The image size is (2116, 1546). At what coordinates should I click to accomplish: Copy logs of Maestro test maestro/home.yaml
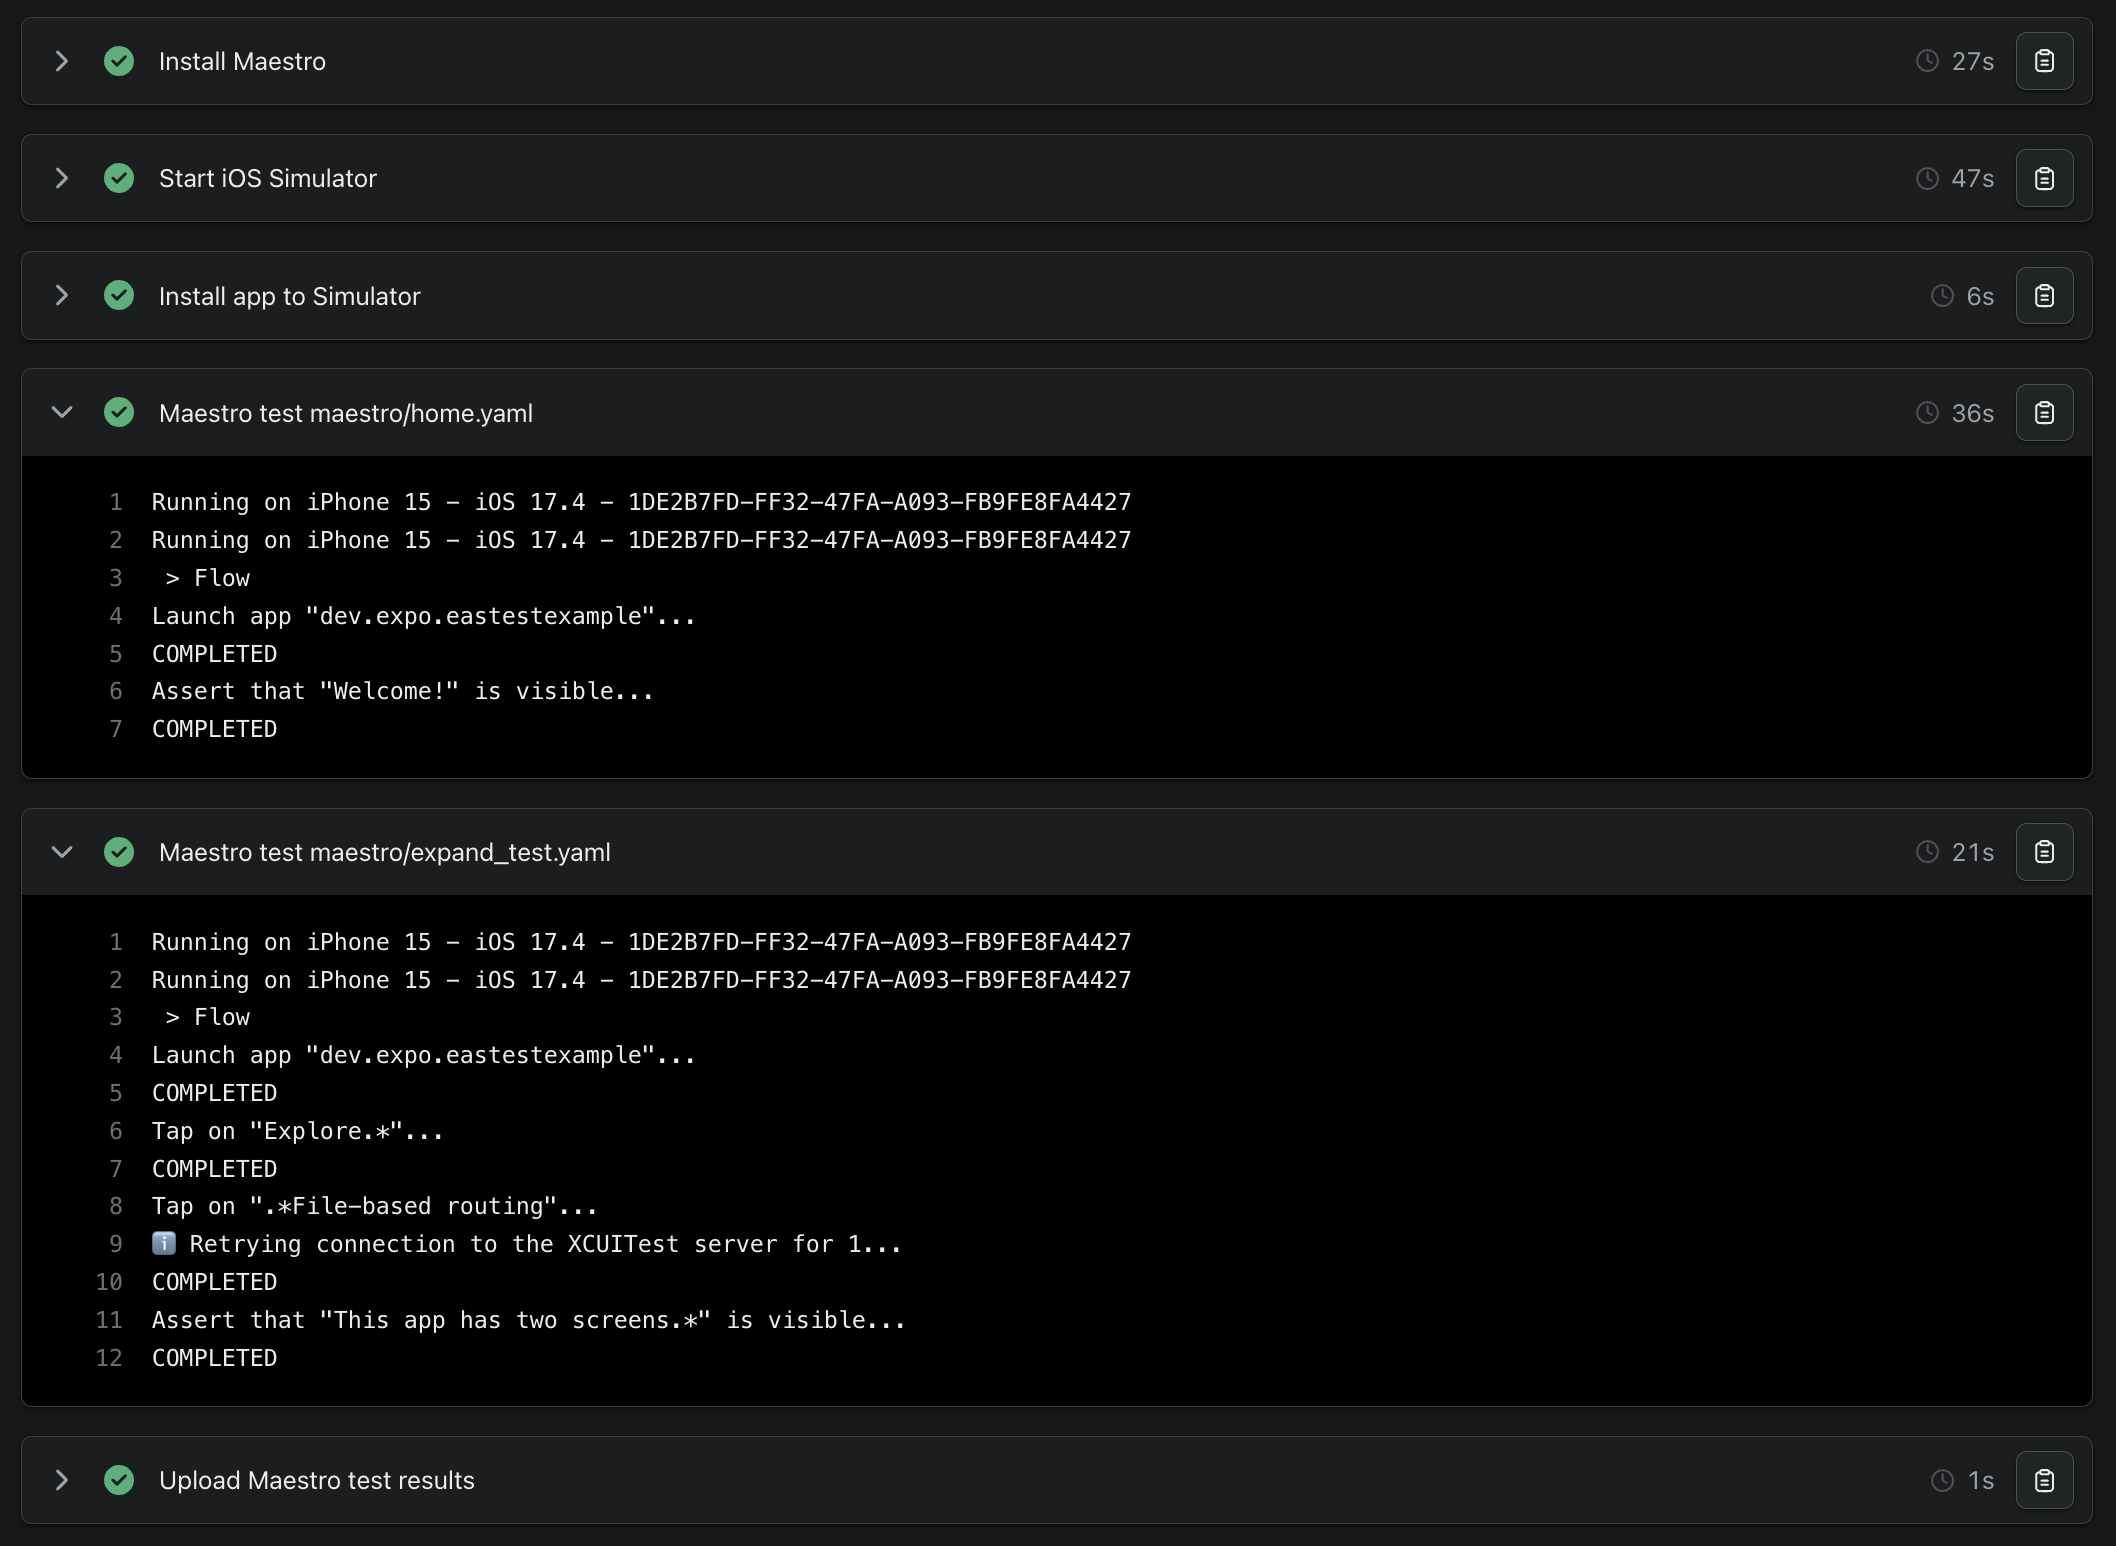point(2044,412)
